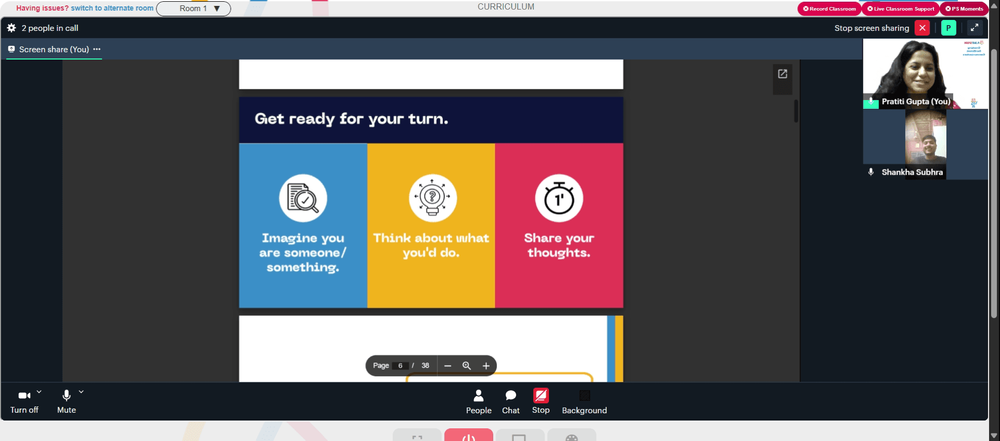This screenshot has height=441, width=1000.
Task: Open call settings gear icon
Action: coord(11,28)
